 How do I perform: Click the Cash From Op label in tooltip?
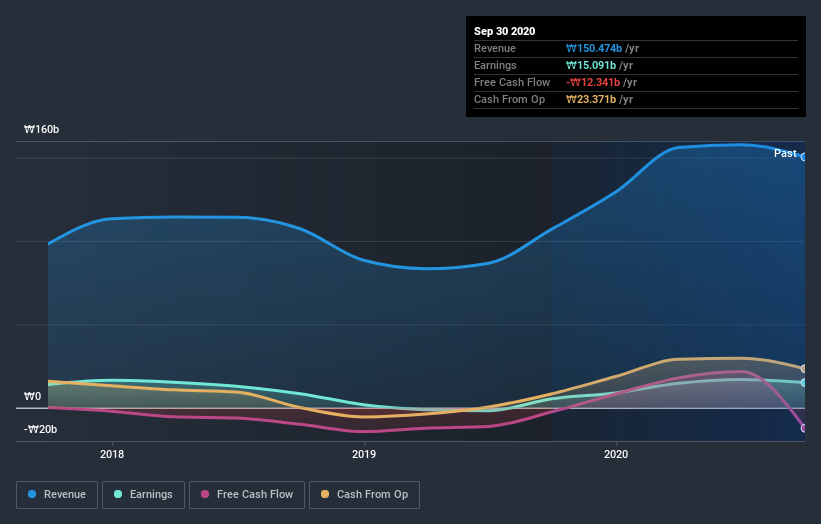(509, 99)
